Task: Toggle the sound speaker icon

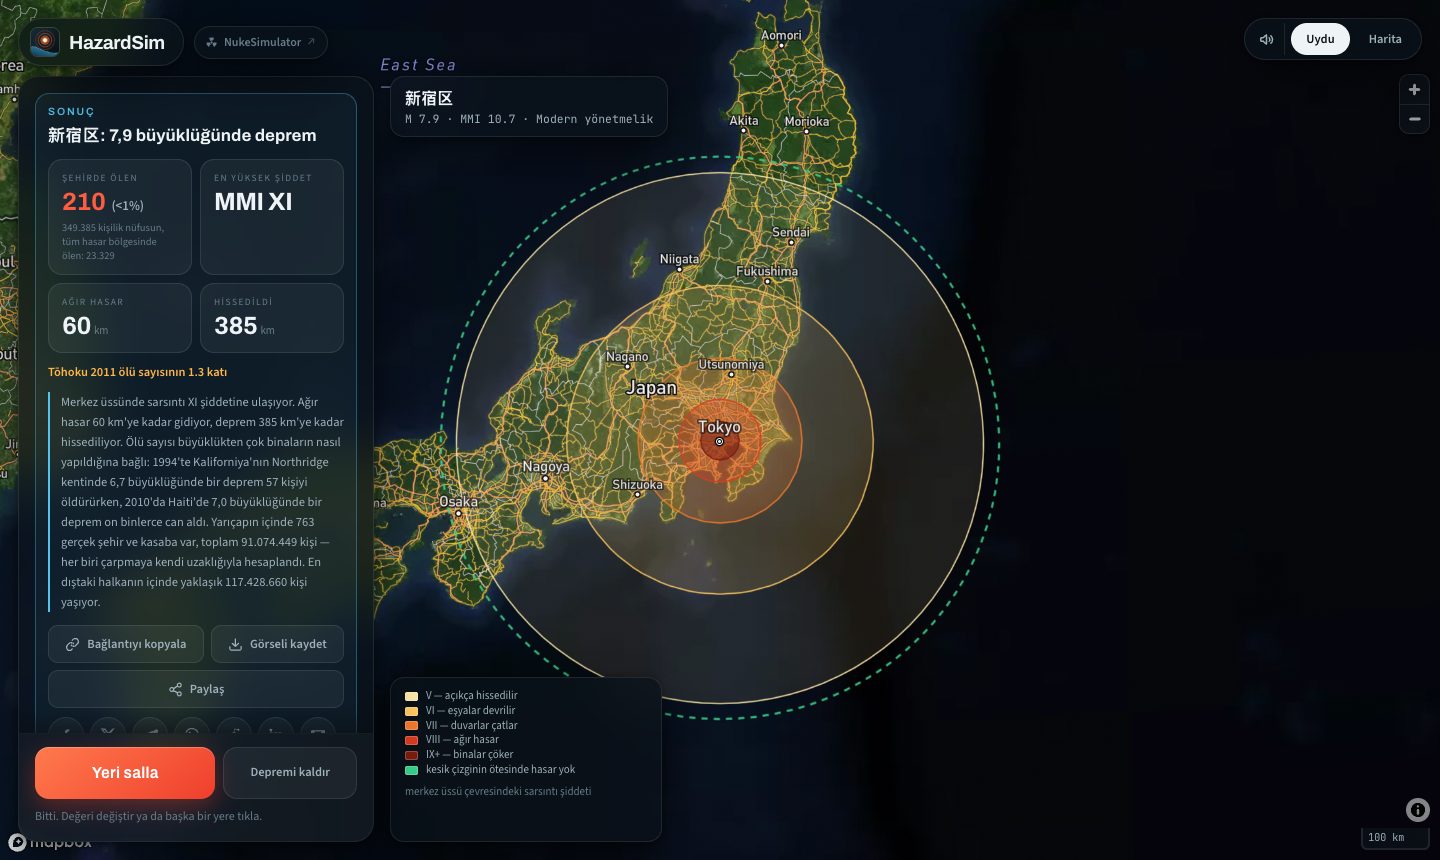Action: tap(1266, 39)
